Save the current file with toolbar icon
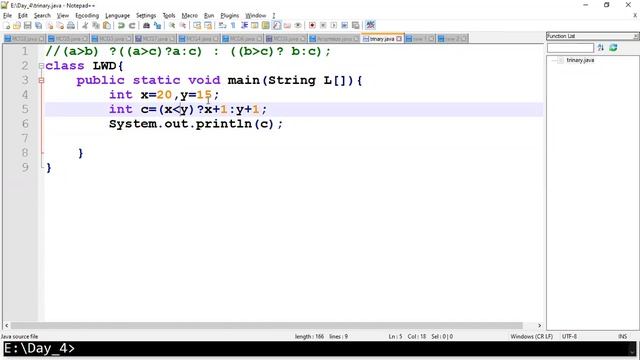Viewport: 640px width, 360px height. (27, 25)
